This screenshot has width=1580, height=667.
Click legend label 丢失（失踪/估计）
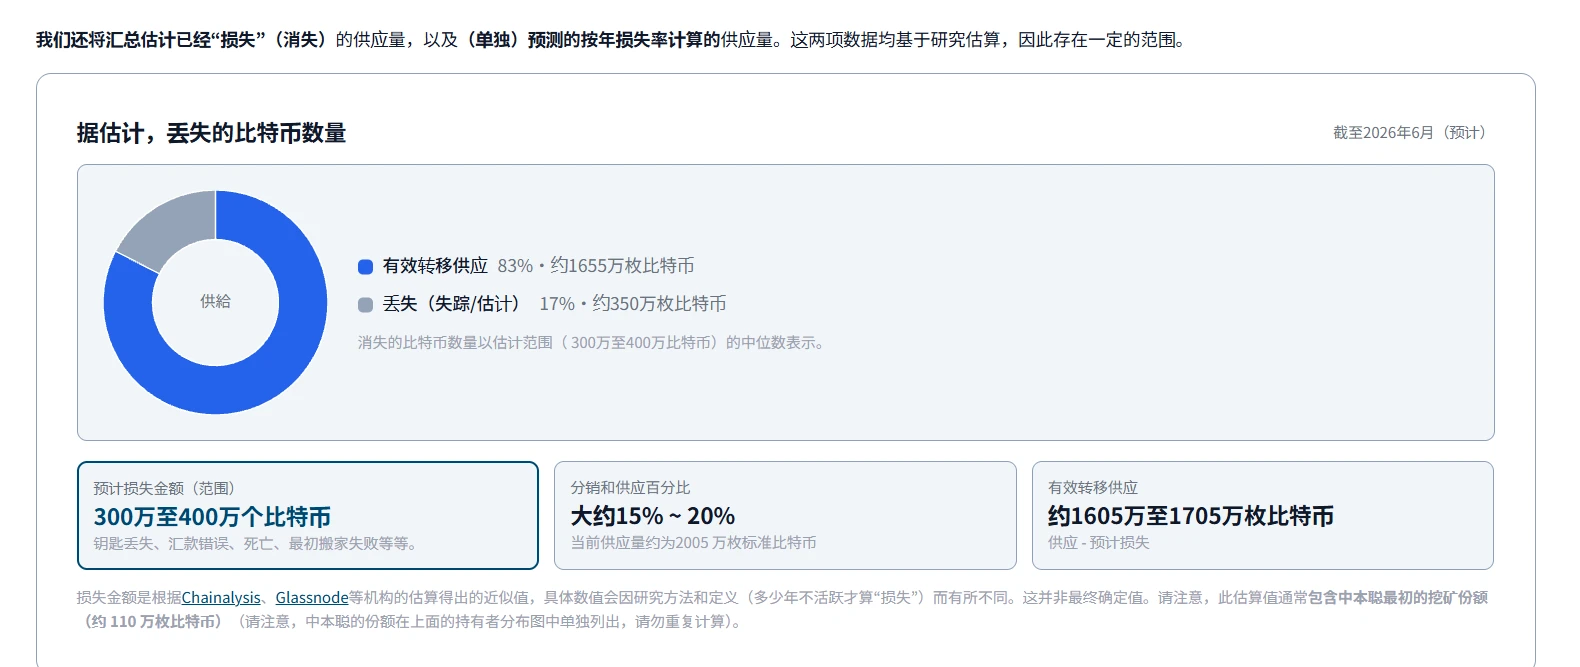click(x=455, y=304)
